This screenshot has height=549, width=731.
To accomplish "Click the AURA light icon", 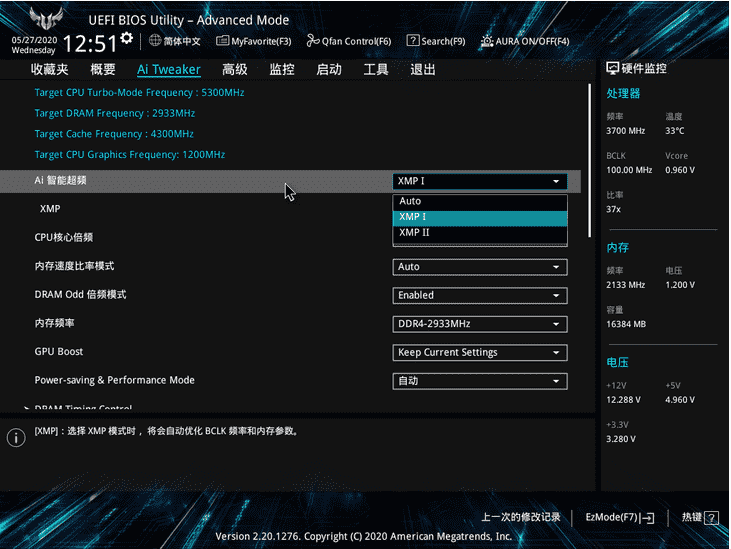I will pos(487,41).
